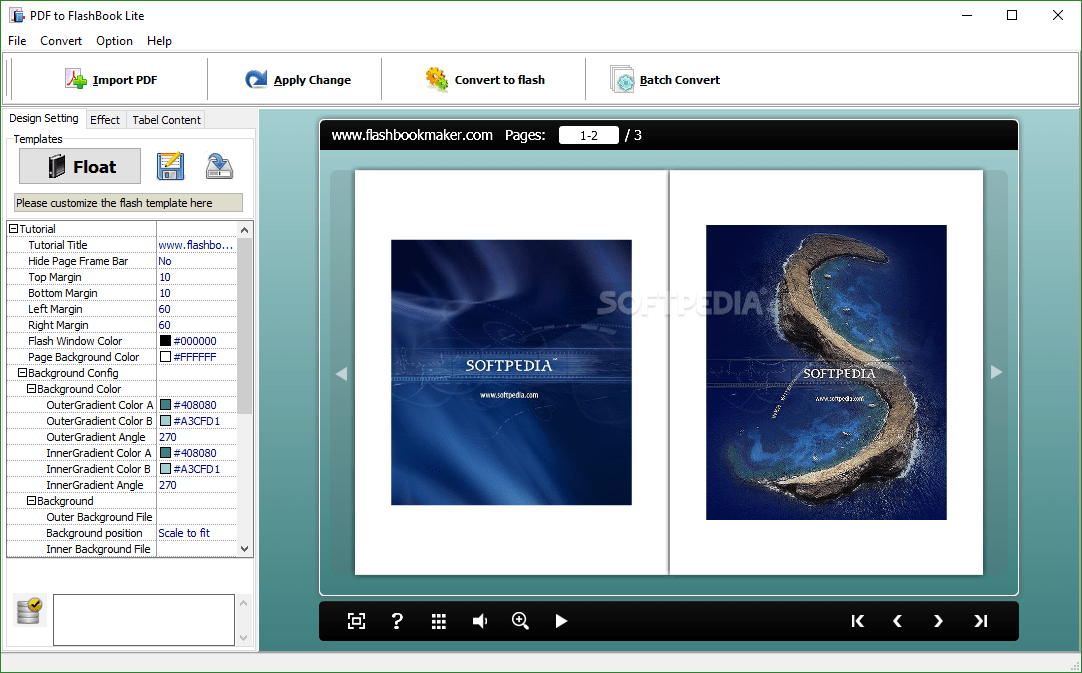Switch to the Effect tab
Viewport: 1082px width, 673px height.
(x=105, y=119)
